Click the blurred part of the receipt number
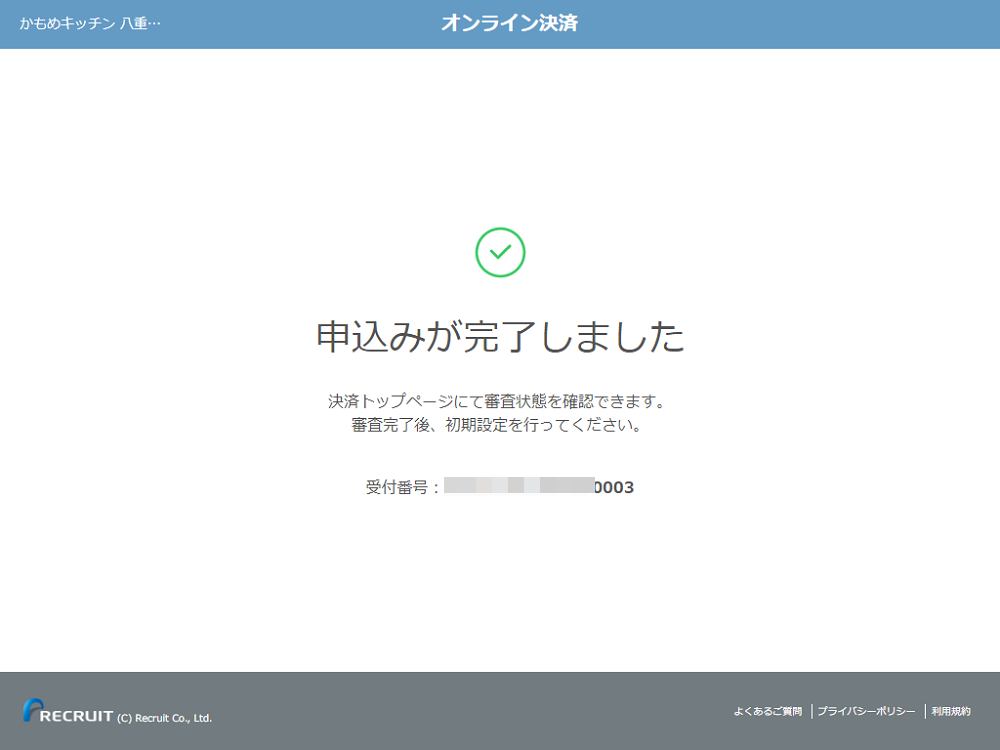The height and width of the screenshot is (750, 1000). [x=518, y=487]
